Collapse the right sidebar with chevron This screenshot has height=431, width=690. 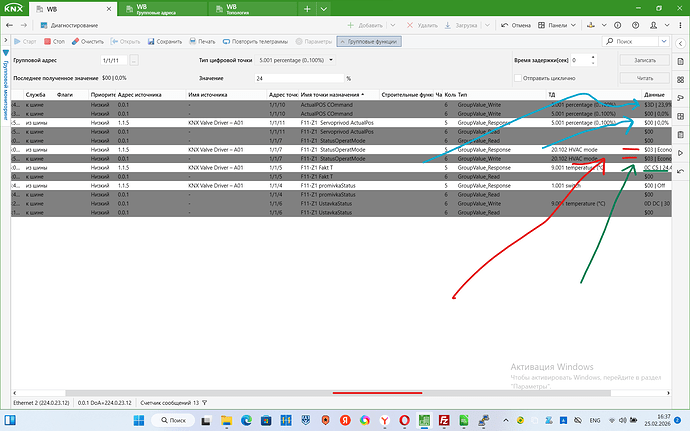click(x=680, y=43)
